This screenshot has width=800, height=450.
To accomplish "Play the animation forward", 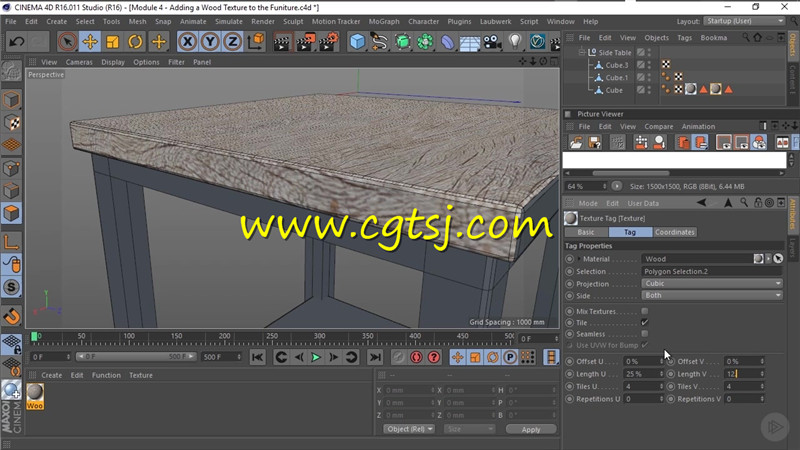I will 316,357.
